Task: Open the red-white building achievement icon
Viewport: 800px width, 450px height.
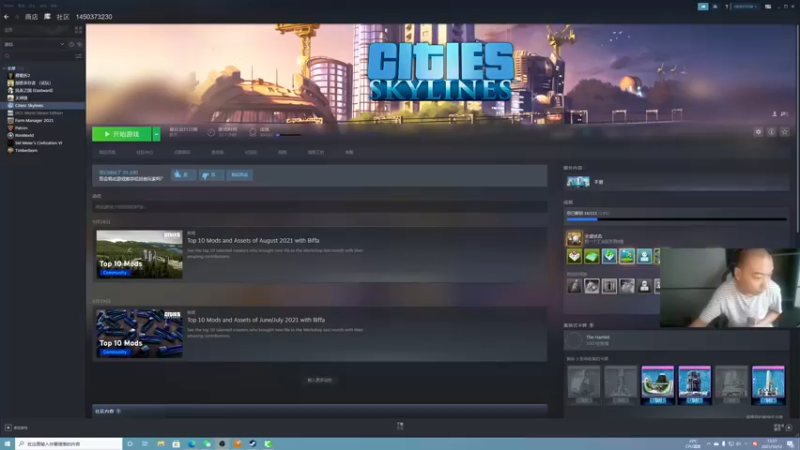Action: pos(574,256)
